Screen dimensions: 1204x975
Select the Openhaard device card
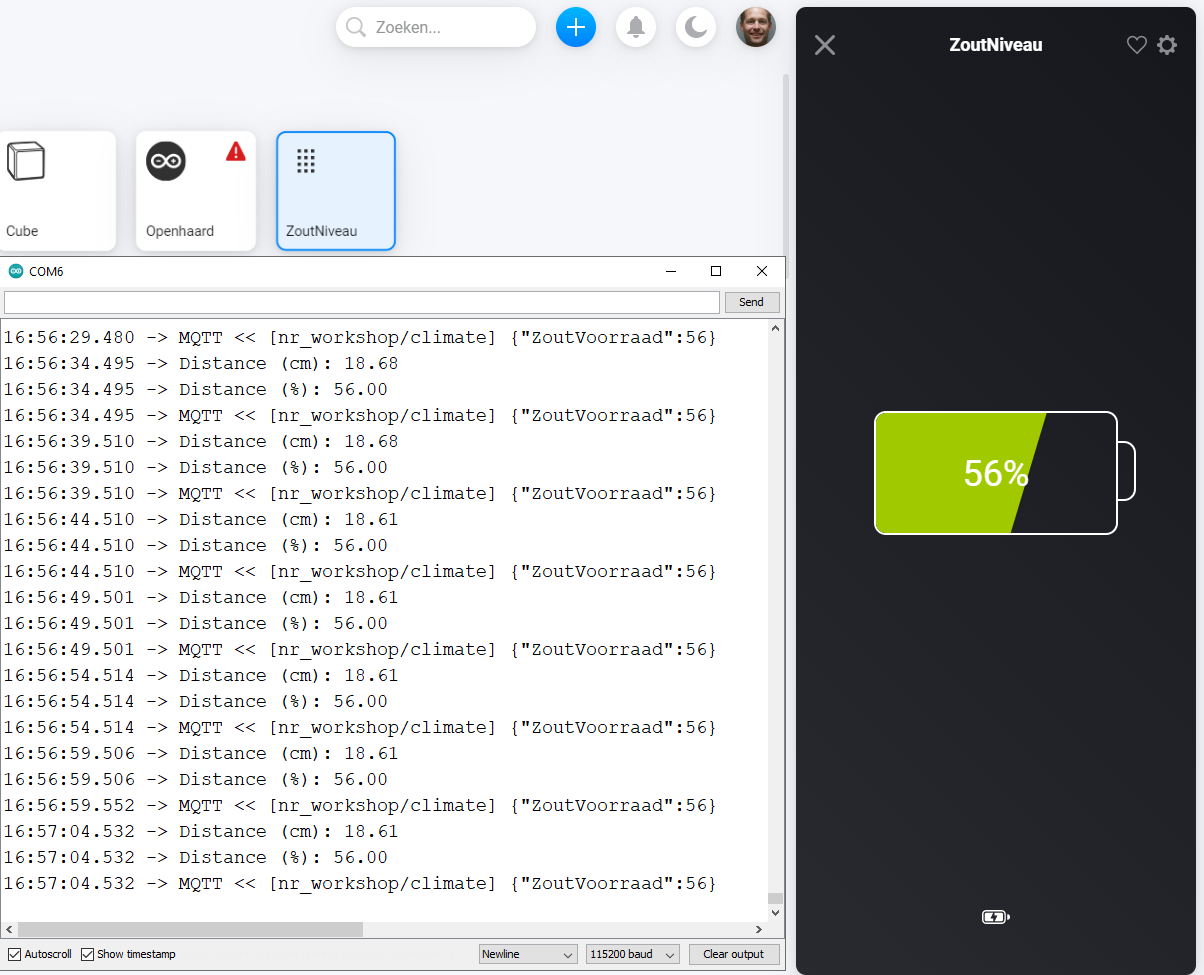[x=195, y=191]
